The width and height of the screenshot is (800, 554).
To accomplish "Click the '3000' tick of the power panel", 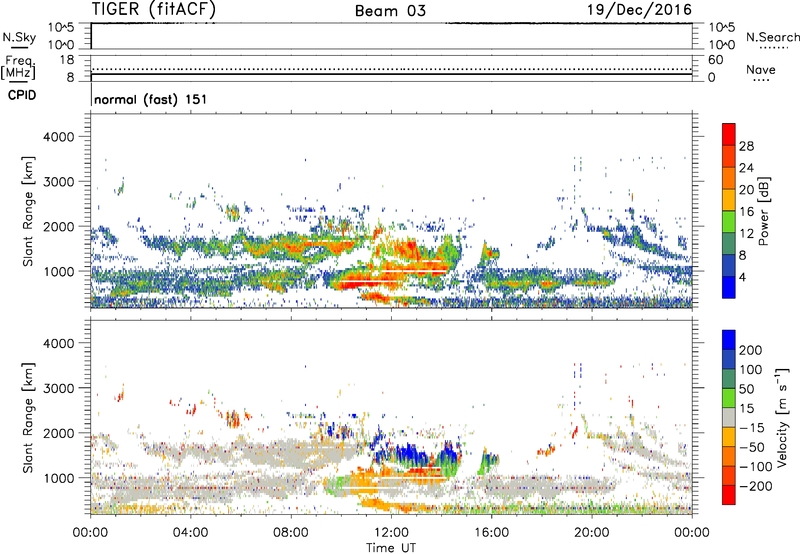I will tap(59, 182).
